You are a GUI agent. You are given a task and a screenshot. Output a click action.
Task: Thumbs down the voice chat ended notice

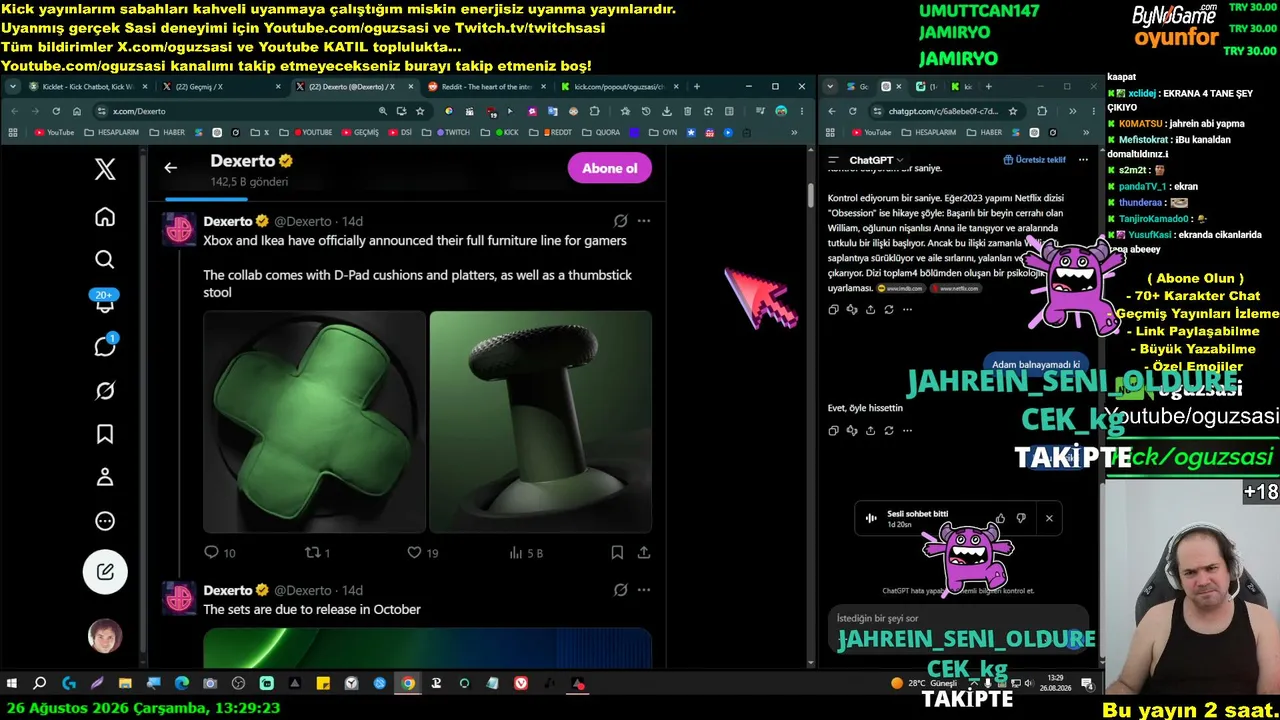pyautogui.click(x=1021, y=518)
